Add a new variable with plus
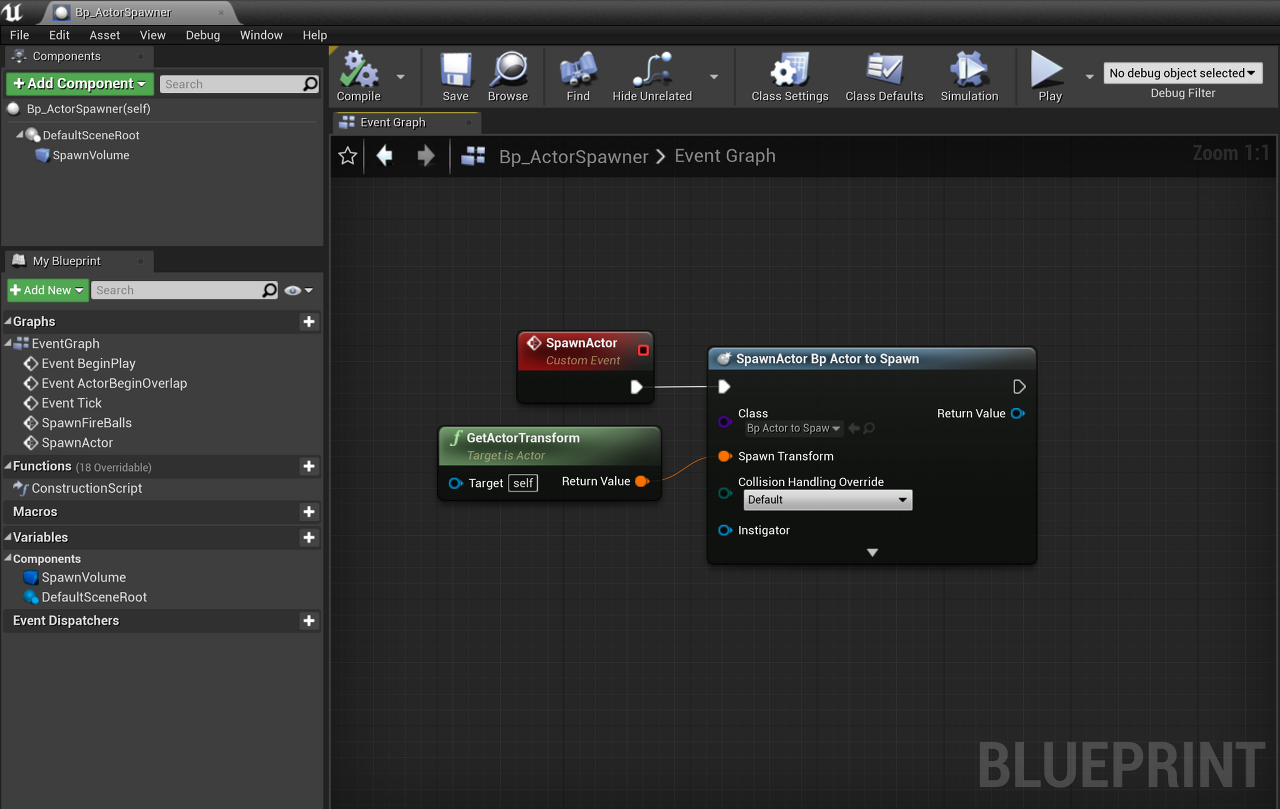This screenshot has height=809, width=1280. 309,538
